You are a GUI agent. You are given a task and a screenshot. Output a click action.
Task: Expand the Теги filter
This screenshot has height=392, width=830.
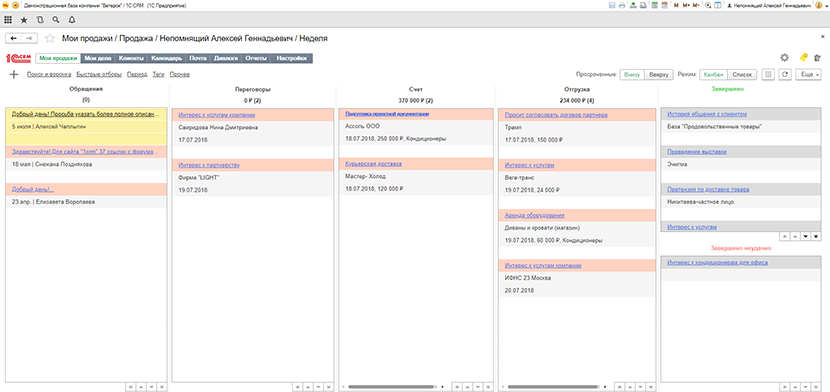158,75
